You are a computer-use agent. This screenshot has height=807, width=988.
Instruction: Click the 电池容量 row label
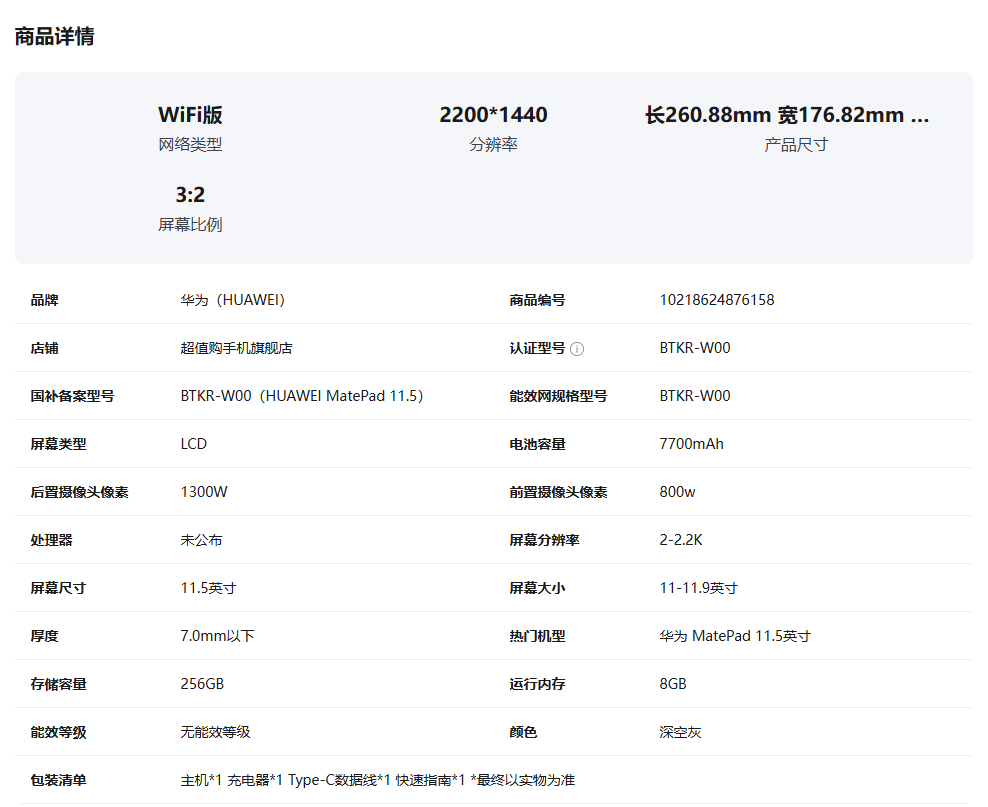pyautogui.click(x=537, y=444)
